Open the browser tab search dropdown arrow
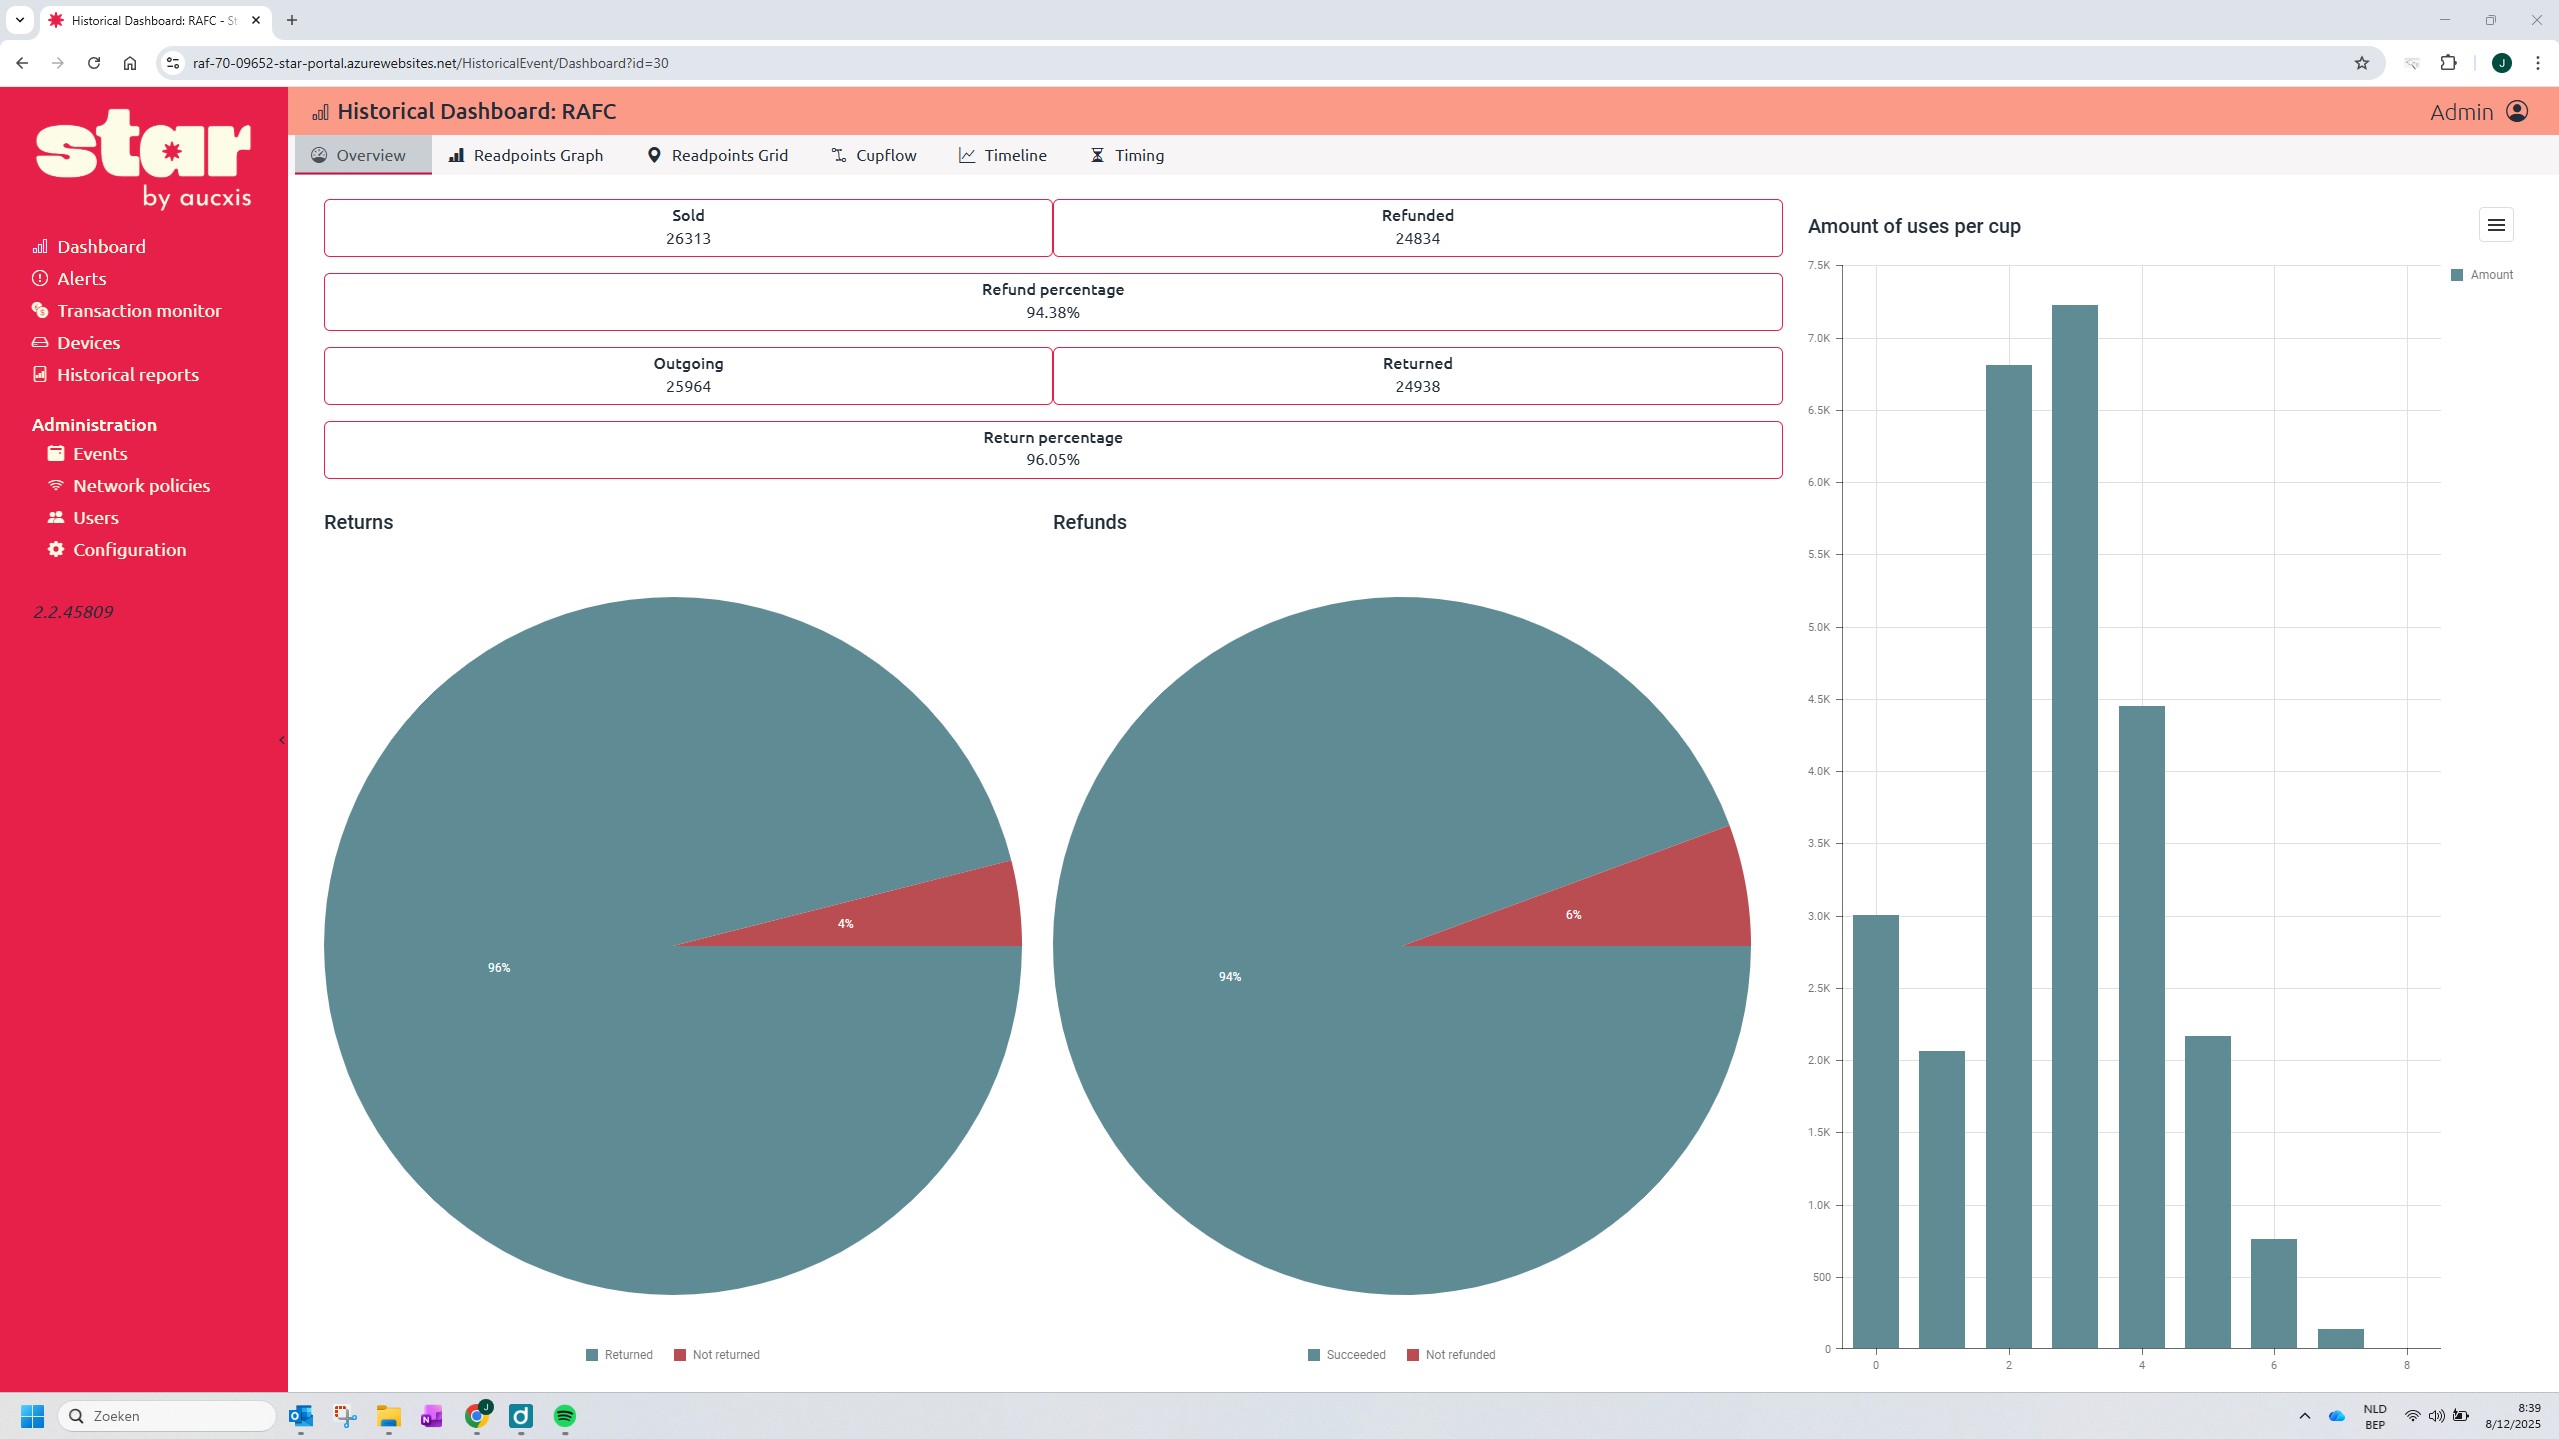Screen dimensions: 2559x1439 coord(19,20)
